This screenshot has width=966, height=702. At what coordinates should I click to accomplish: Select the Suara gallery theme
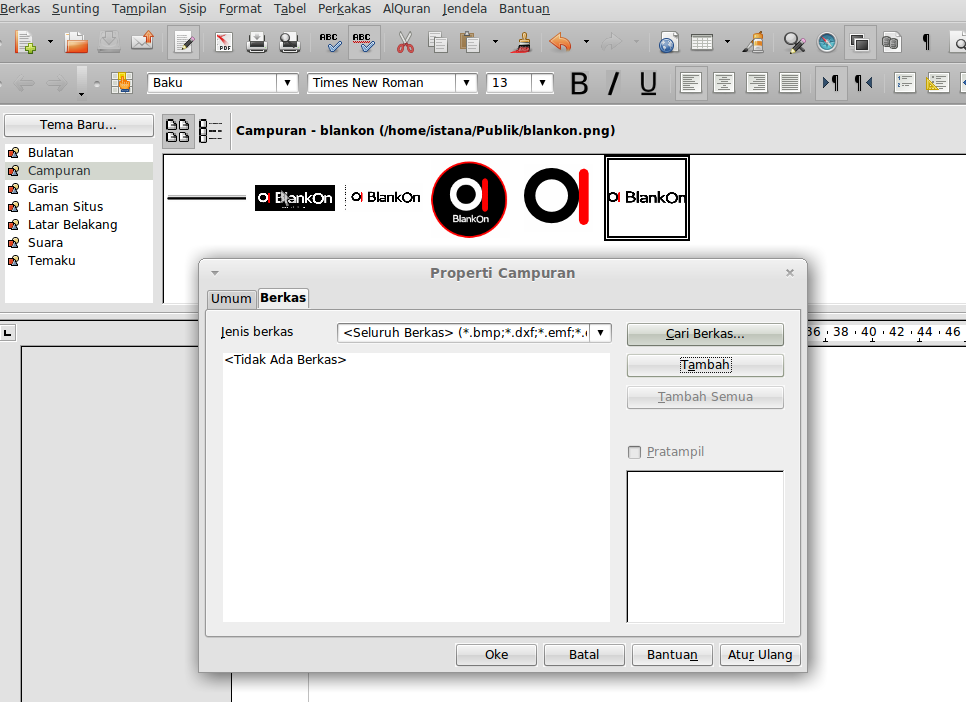pos(79,242)
